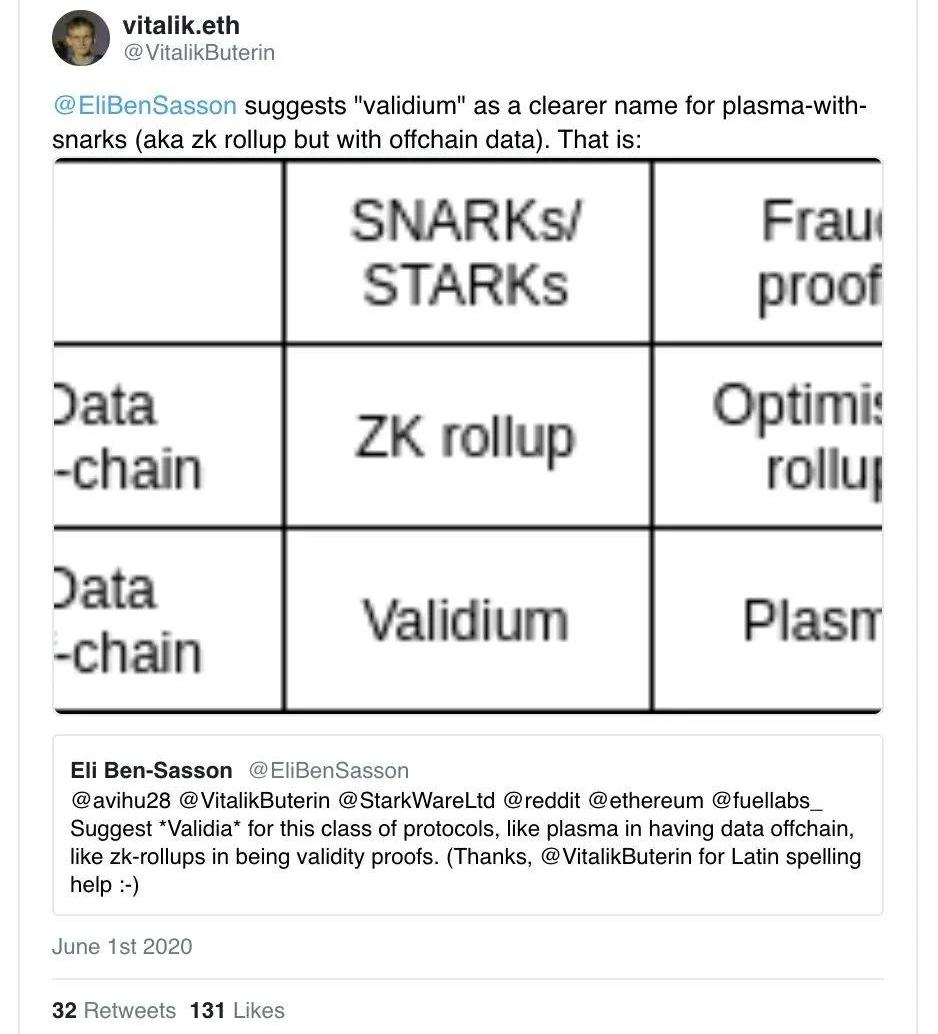Screen dimensions: 938x1034
Task: Open the blue @EliBenSasson mention in the tweet
Action: pyautogui.click(x=145, y=107)
